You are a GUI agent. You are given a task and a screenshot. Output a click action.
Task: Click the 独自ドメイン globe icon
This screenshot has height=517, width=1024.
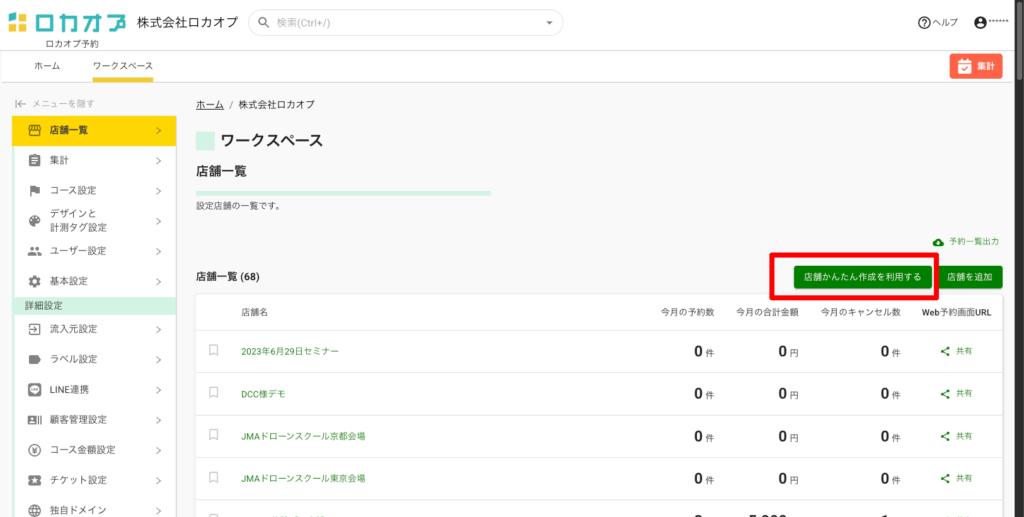point(35,510)
